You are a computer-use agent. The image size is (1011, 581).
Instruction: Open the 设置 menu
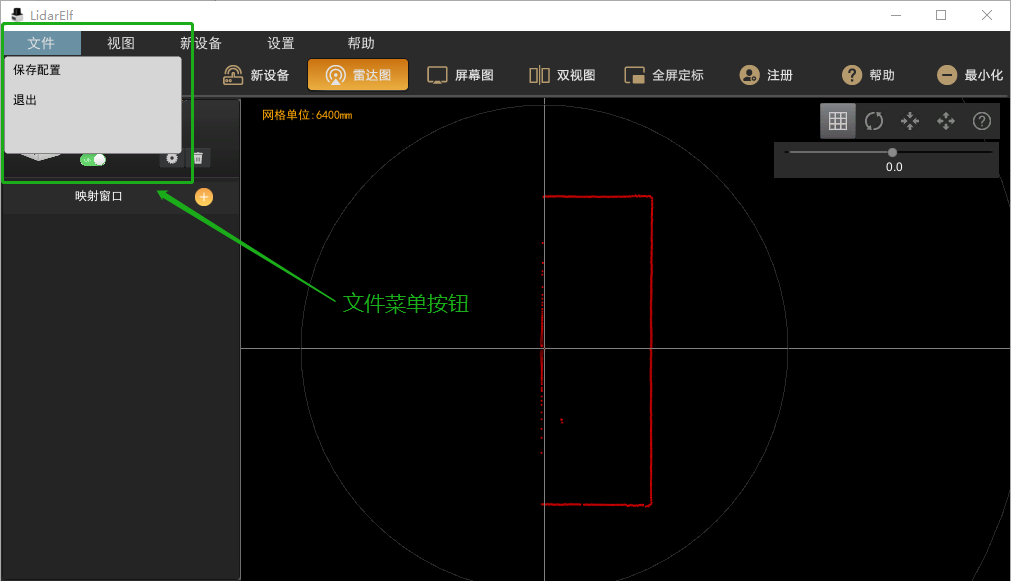pos(281,43)
